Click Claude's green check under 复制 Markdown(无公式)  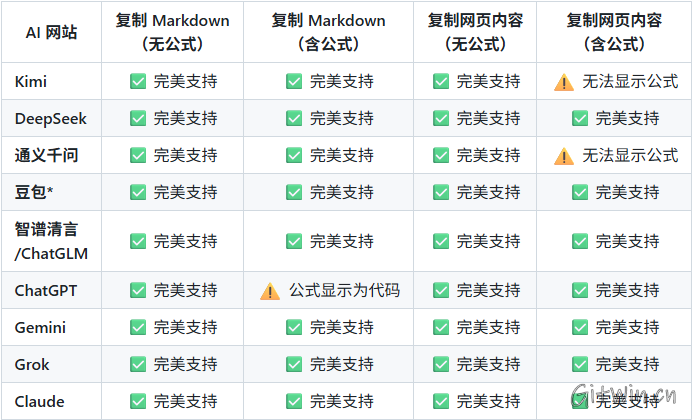pyautogui.click(x=138, y=402)
